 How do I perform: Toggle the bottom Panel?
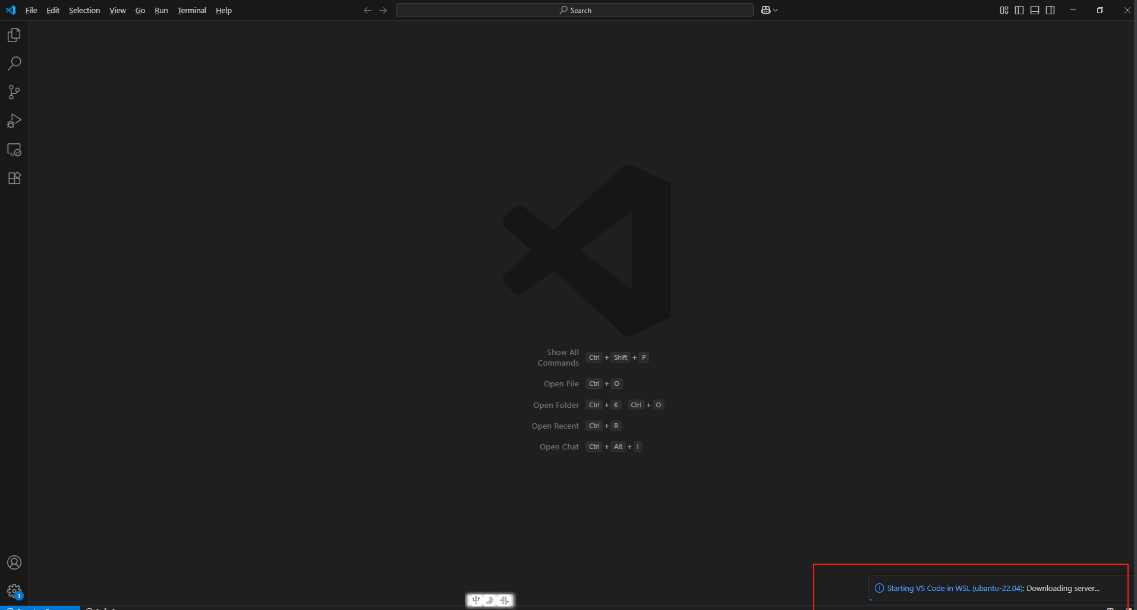click(1035, 10)
